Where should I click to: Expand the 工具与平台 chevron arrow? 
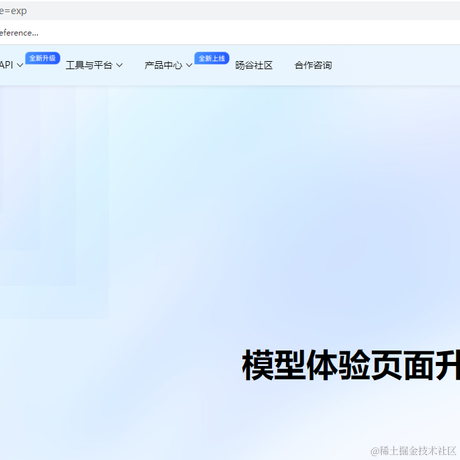(119, 65)
